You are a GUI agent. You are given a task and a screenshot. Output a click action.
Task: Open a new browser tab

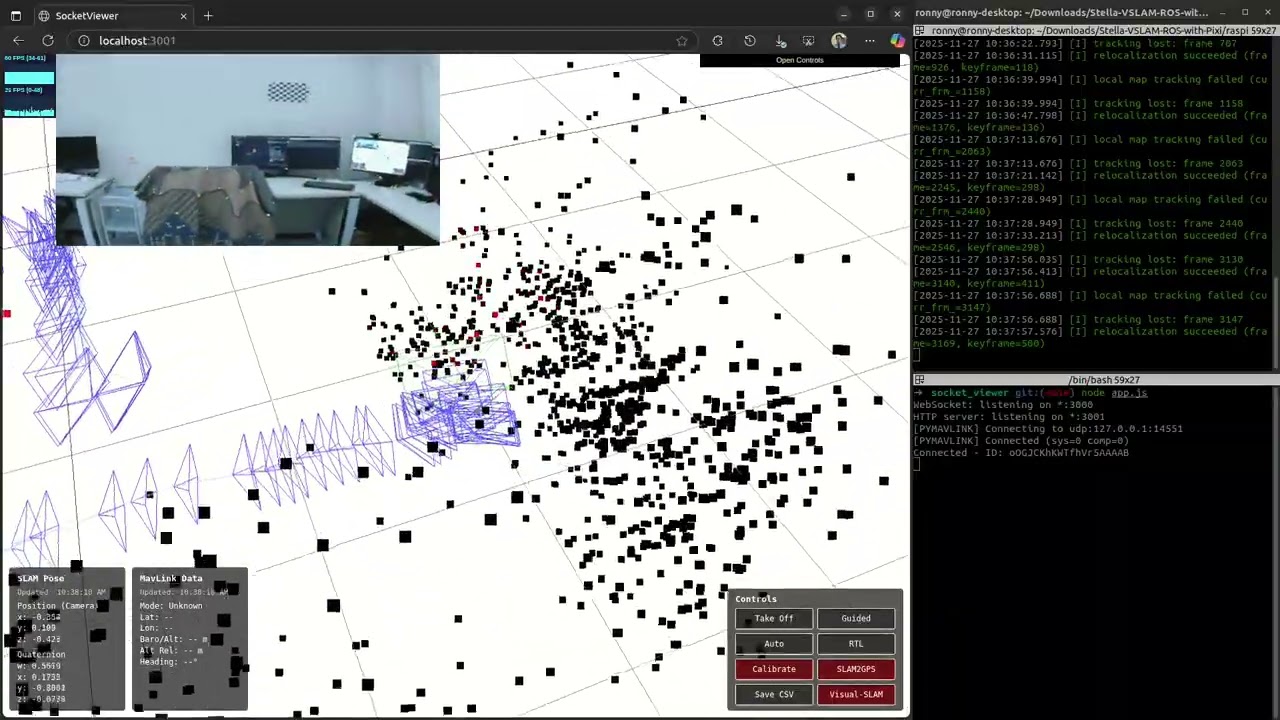pos(208,16)
